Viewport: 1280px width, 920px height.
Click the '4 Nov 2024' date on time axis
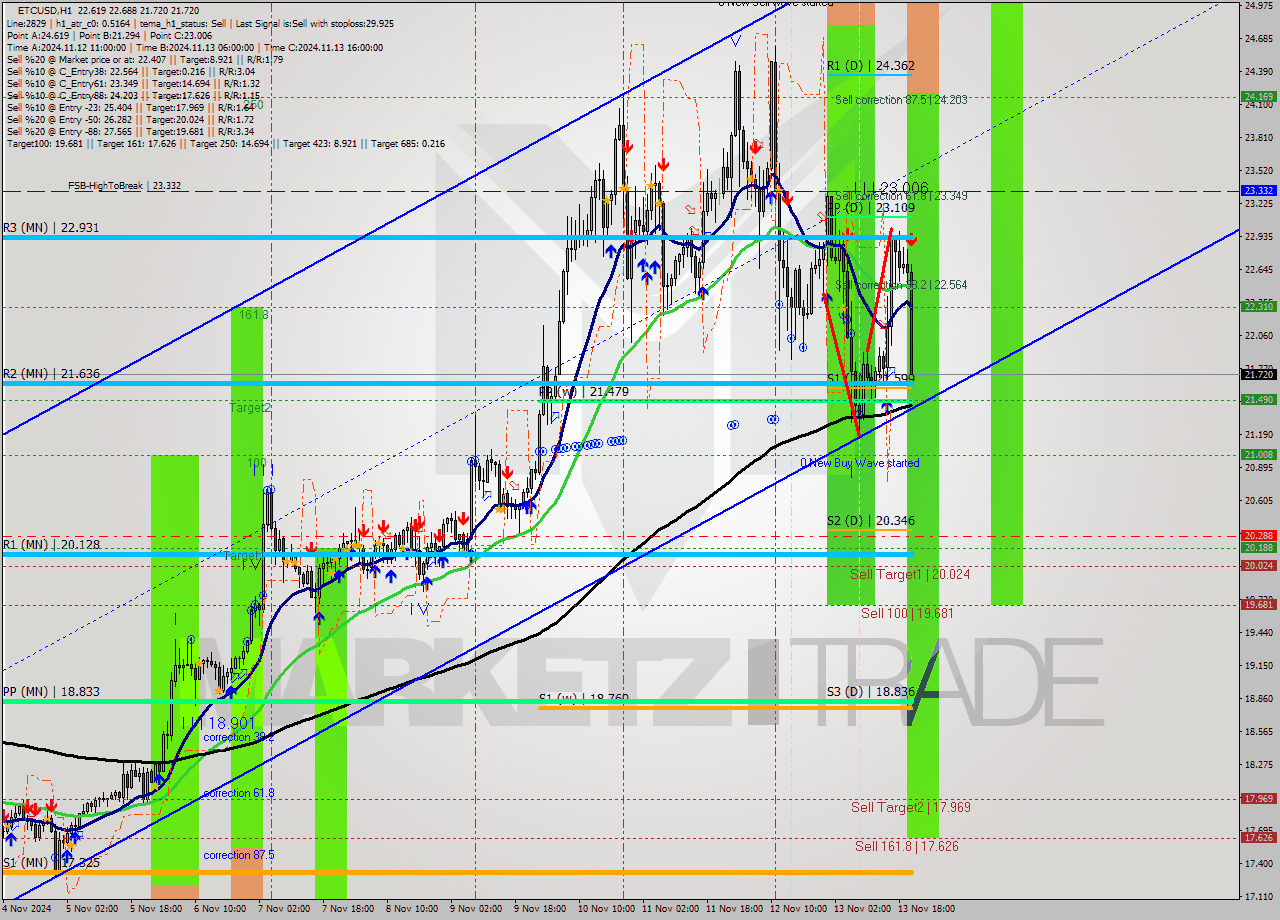pos(25,909)
